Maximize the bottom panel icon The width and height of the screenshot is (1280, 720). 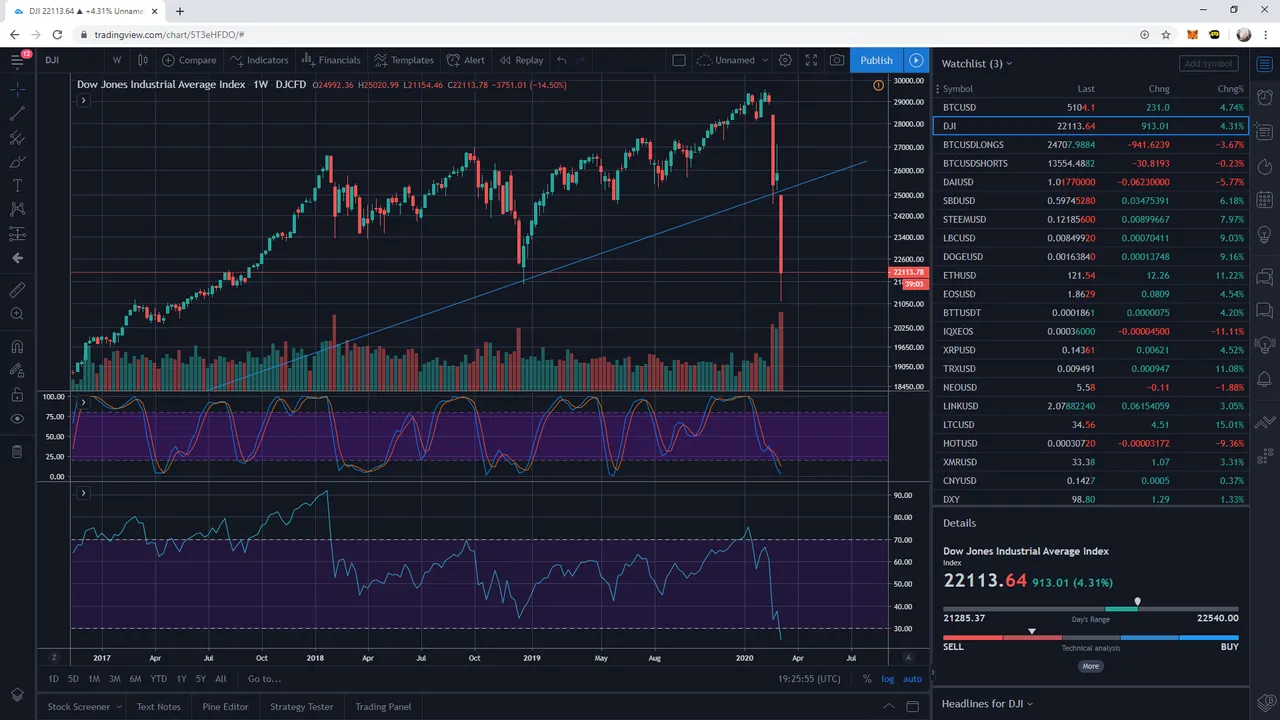pos(912,707)
